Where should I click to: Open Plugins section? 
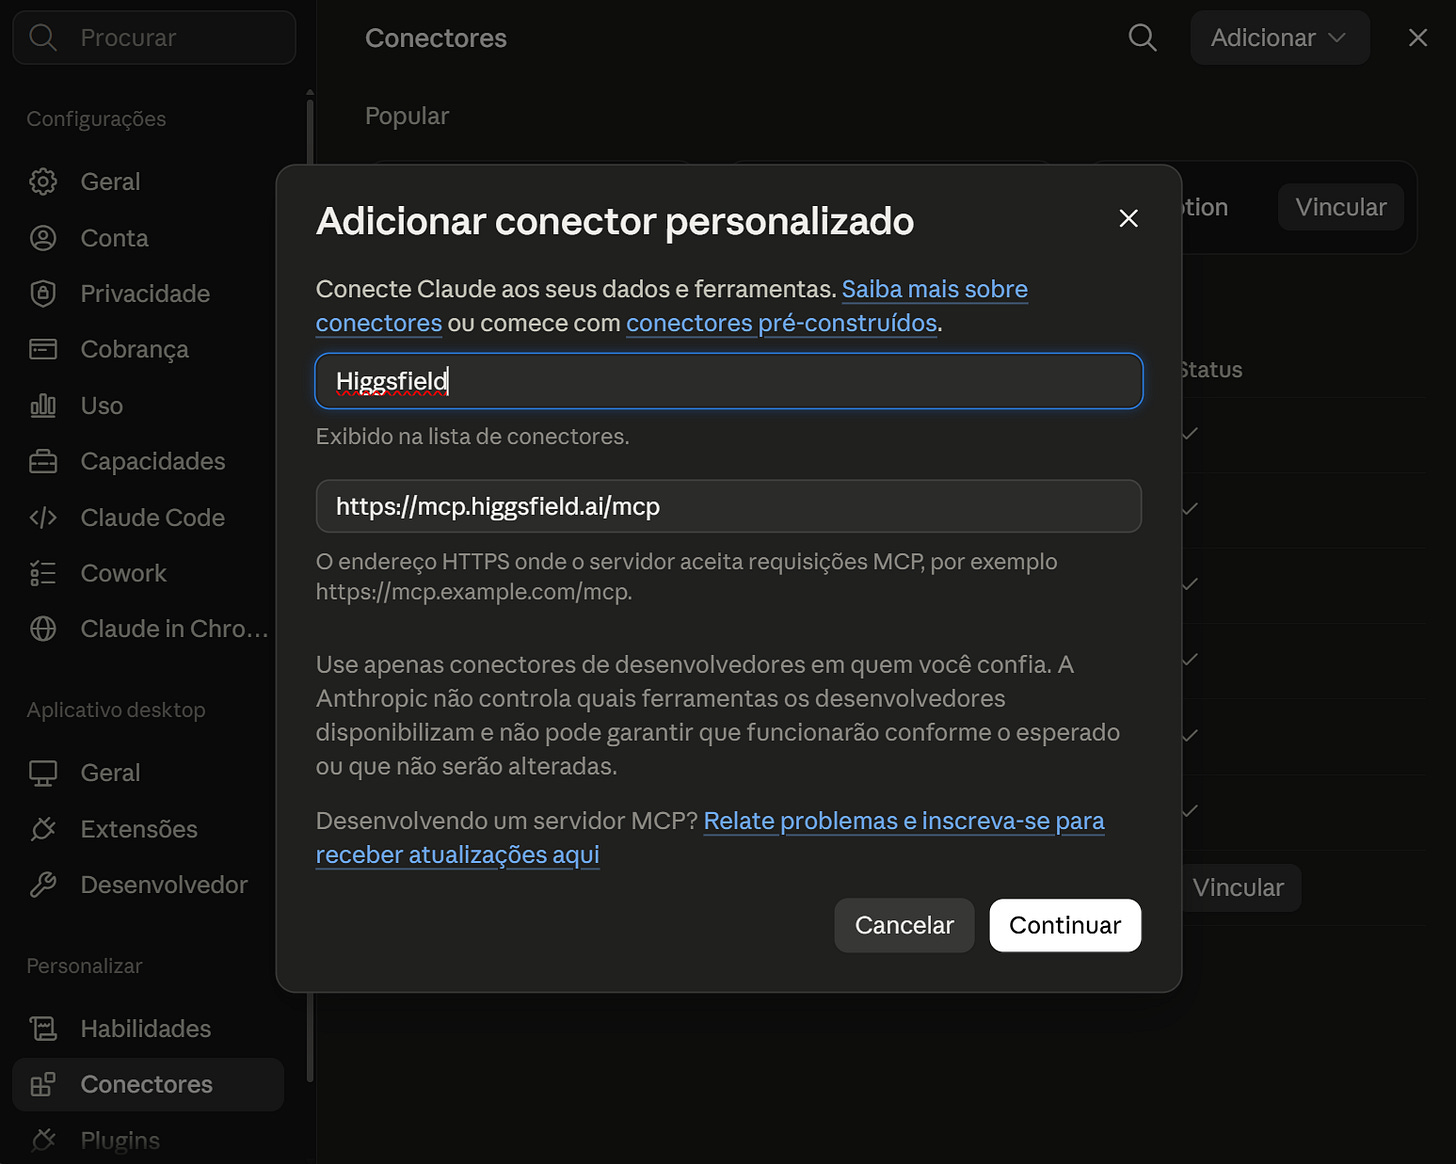tap(148, 1140)
